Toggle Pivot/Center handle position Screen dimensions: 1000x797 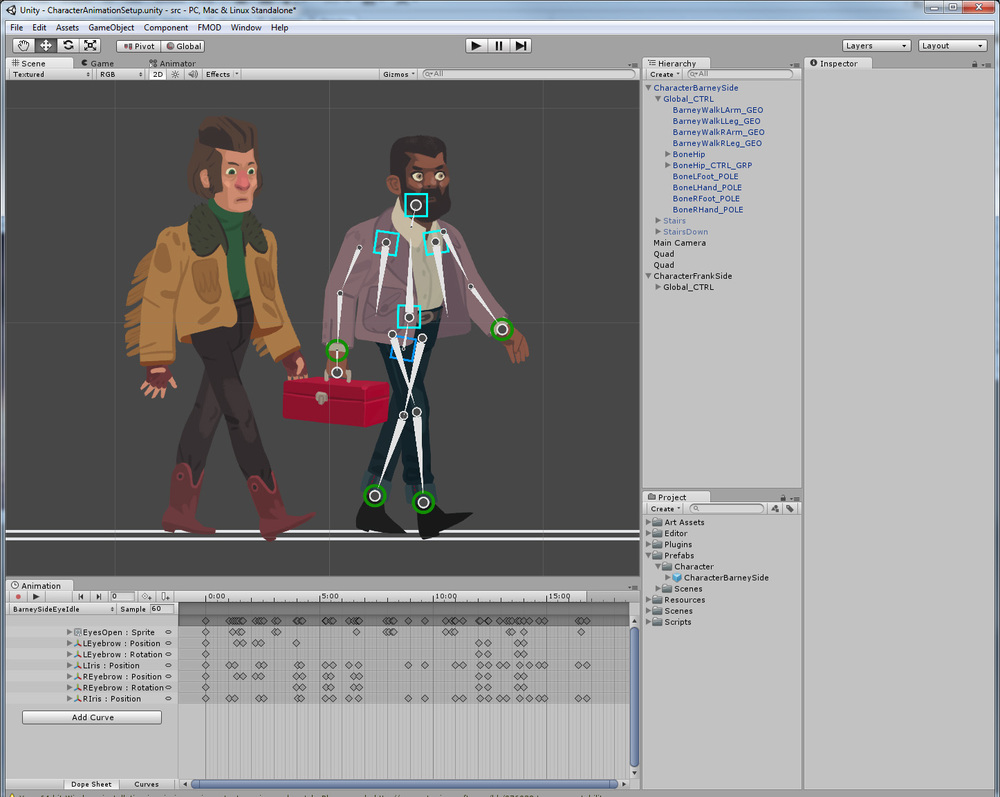tap(139, 46)
